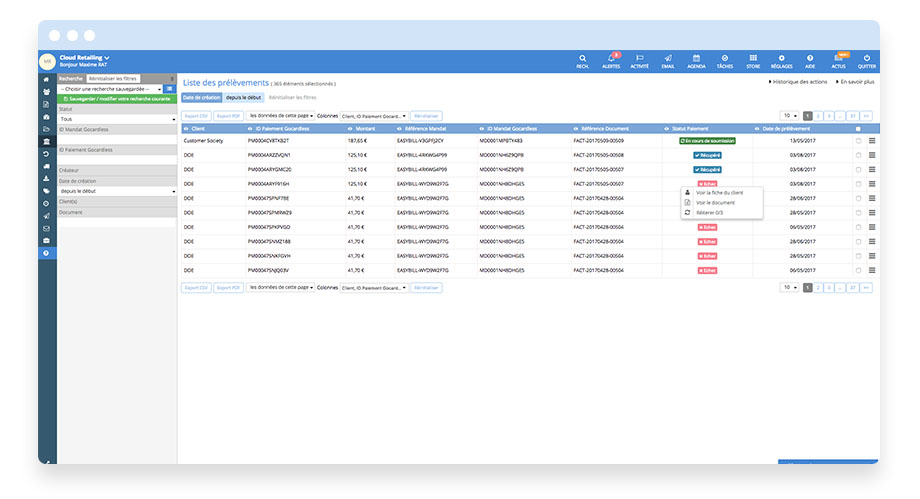Choose 'Voir le document' from context menu
The width and height of the screenshot is (920, 499).
click(x=715, y=203)
